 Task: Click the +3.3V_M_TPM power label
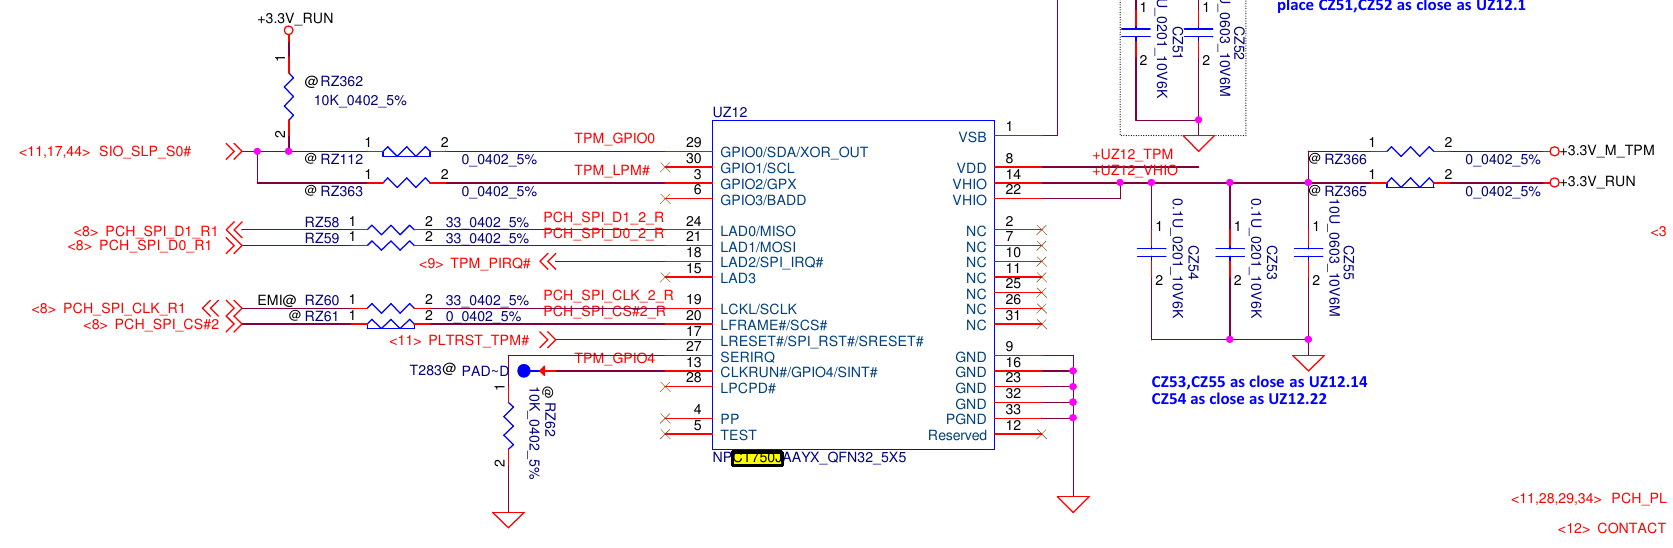coord(1607,150)
